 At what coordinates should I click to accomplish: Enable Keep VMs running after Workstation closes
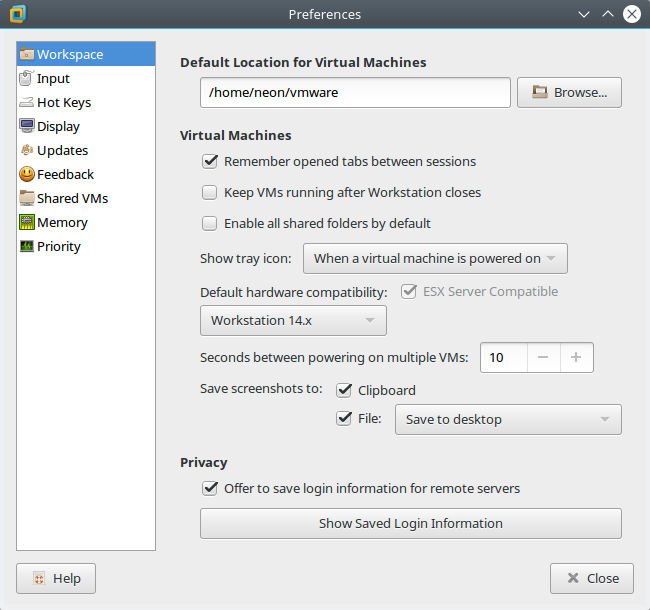[210, 192]
